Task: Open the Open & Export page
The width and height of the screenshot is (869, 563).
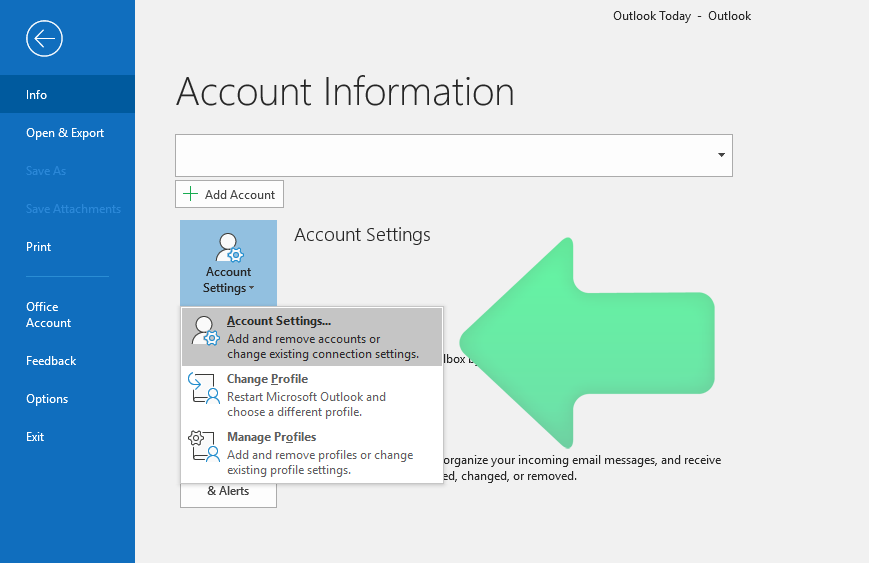Action: point(67,132)
